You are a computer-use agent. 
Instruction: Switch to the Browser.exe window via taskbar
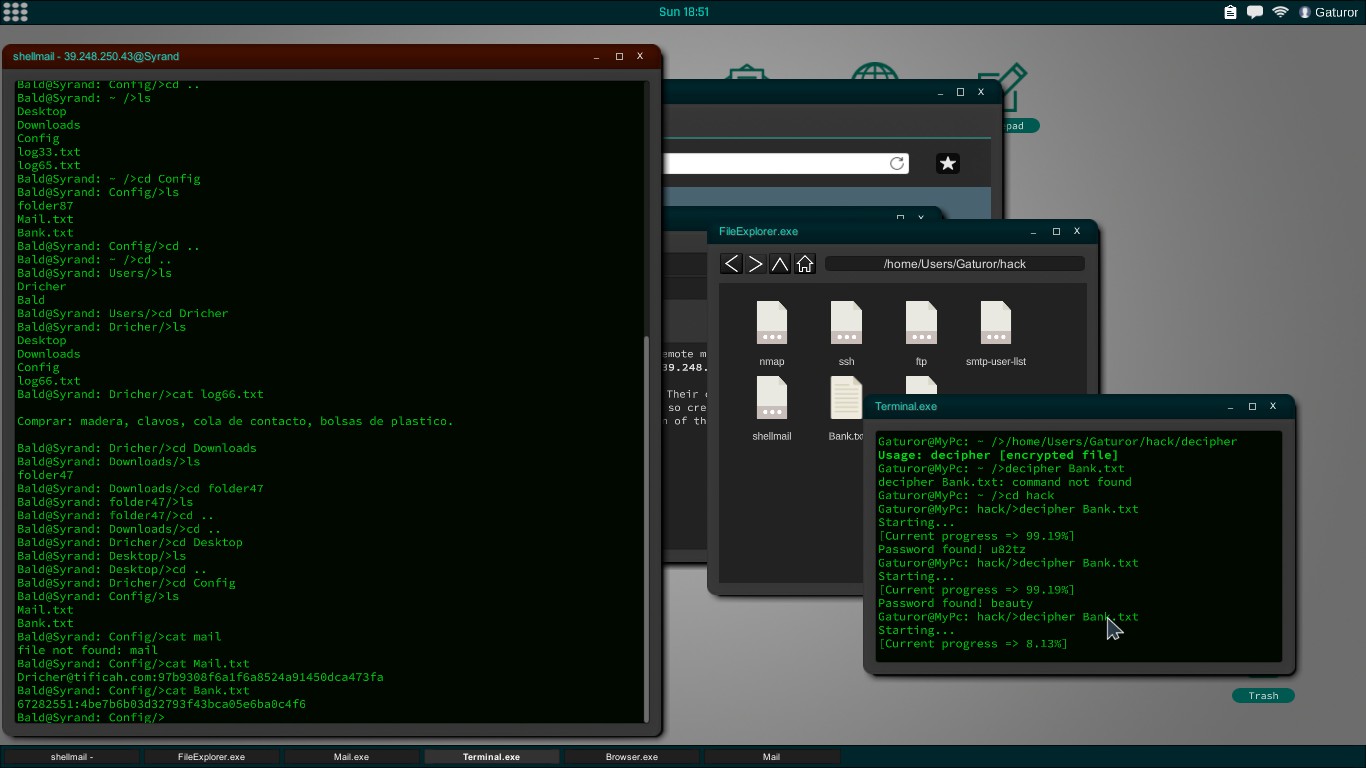pos(631,757)
